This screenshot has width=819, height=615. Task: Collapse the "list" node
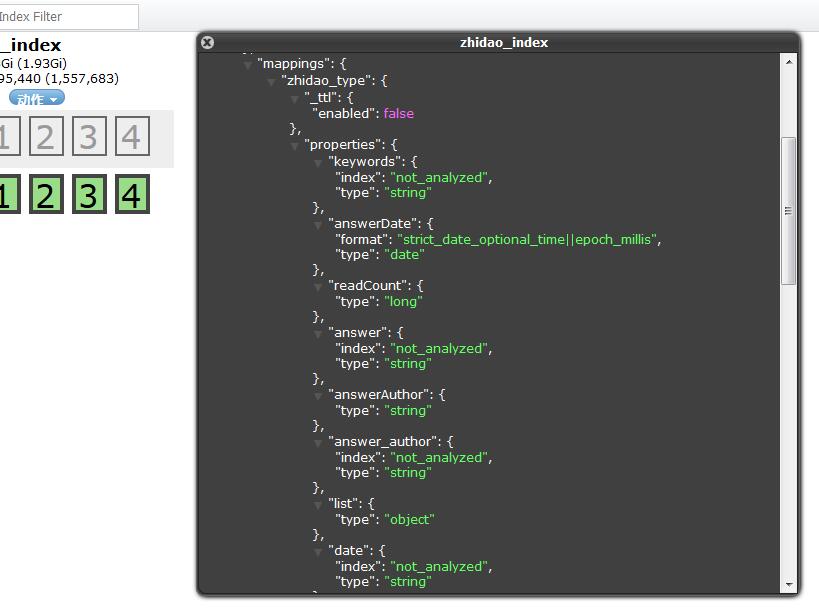pyautogui.click(x=318, y=505)
